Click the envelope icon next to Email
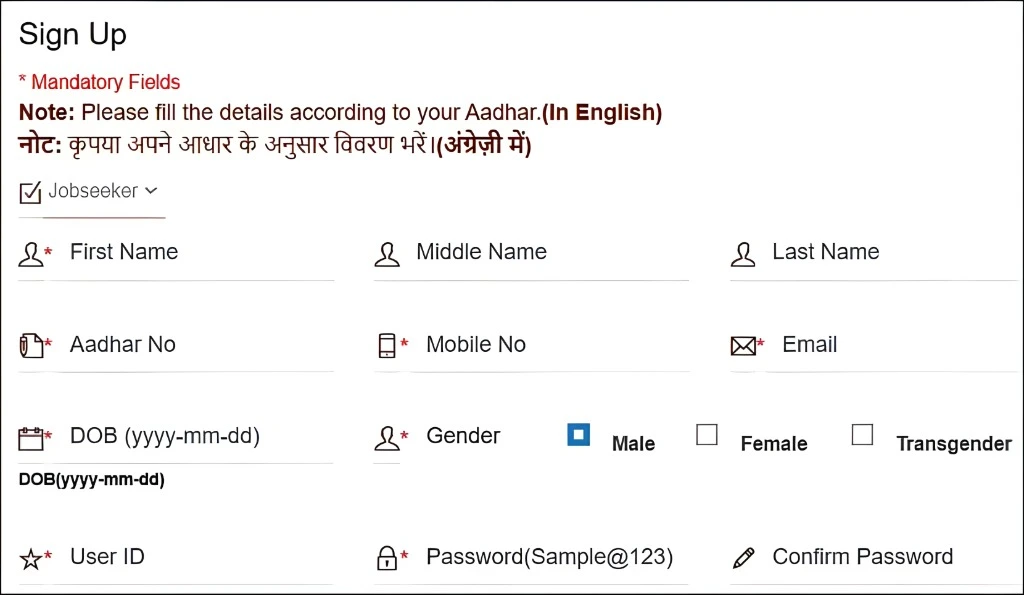Viewport: 1024px width, 595px height. (x=744, y=344)
